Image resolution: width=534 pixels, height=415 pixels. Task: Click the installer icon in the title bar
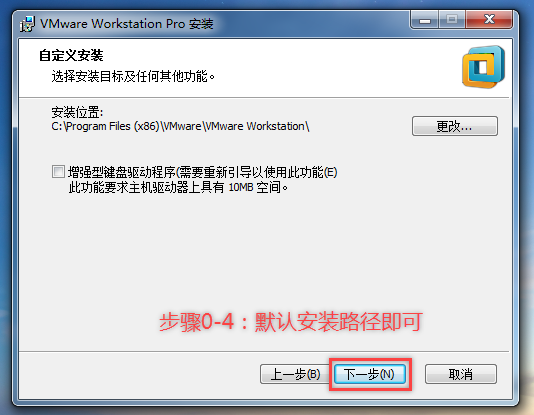[x=27, y=24]
